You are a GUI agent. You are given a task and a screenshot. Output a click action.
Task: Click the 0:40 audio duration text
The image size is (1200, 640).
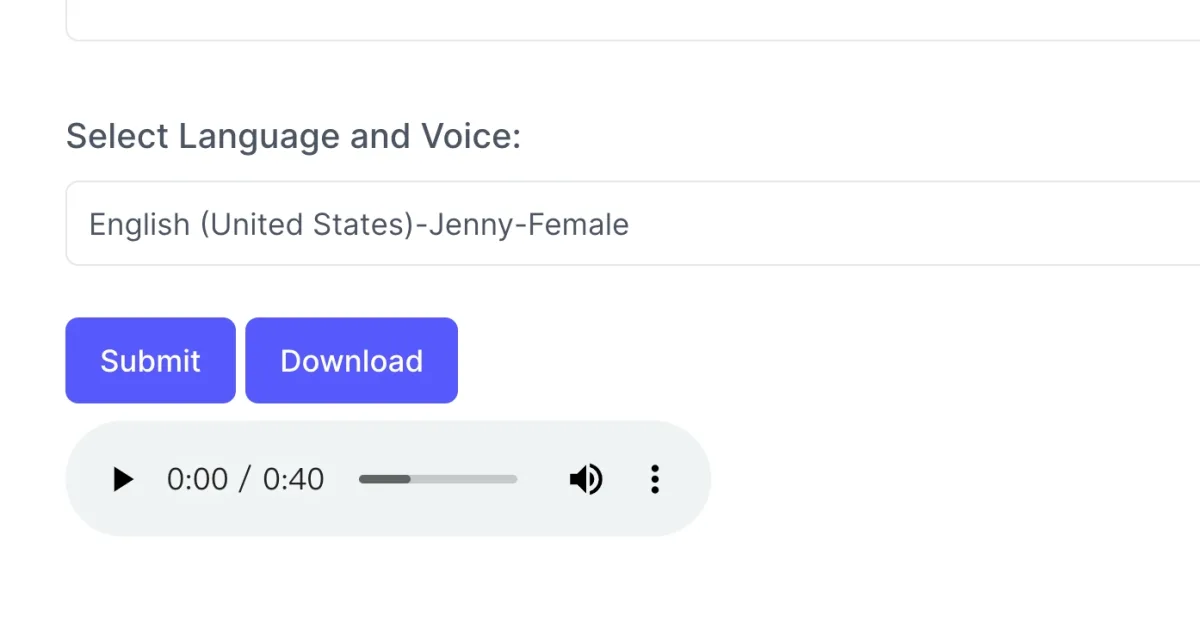coord(294,480)
